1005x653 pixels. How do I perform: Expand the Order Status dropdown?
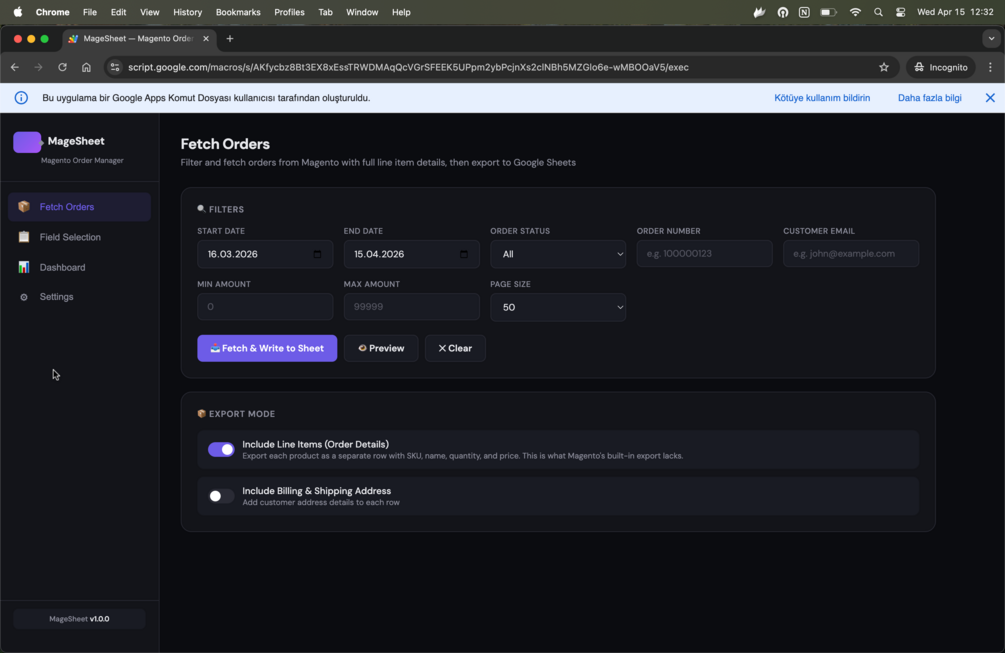pos(558,254)
